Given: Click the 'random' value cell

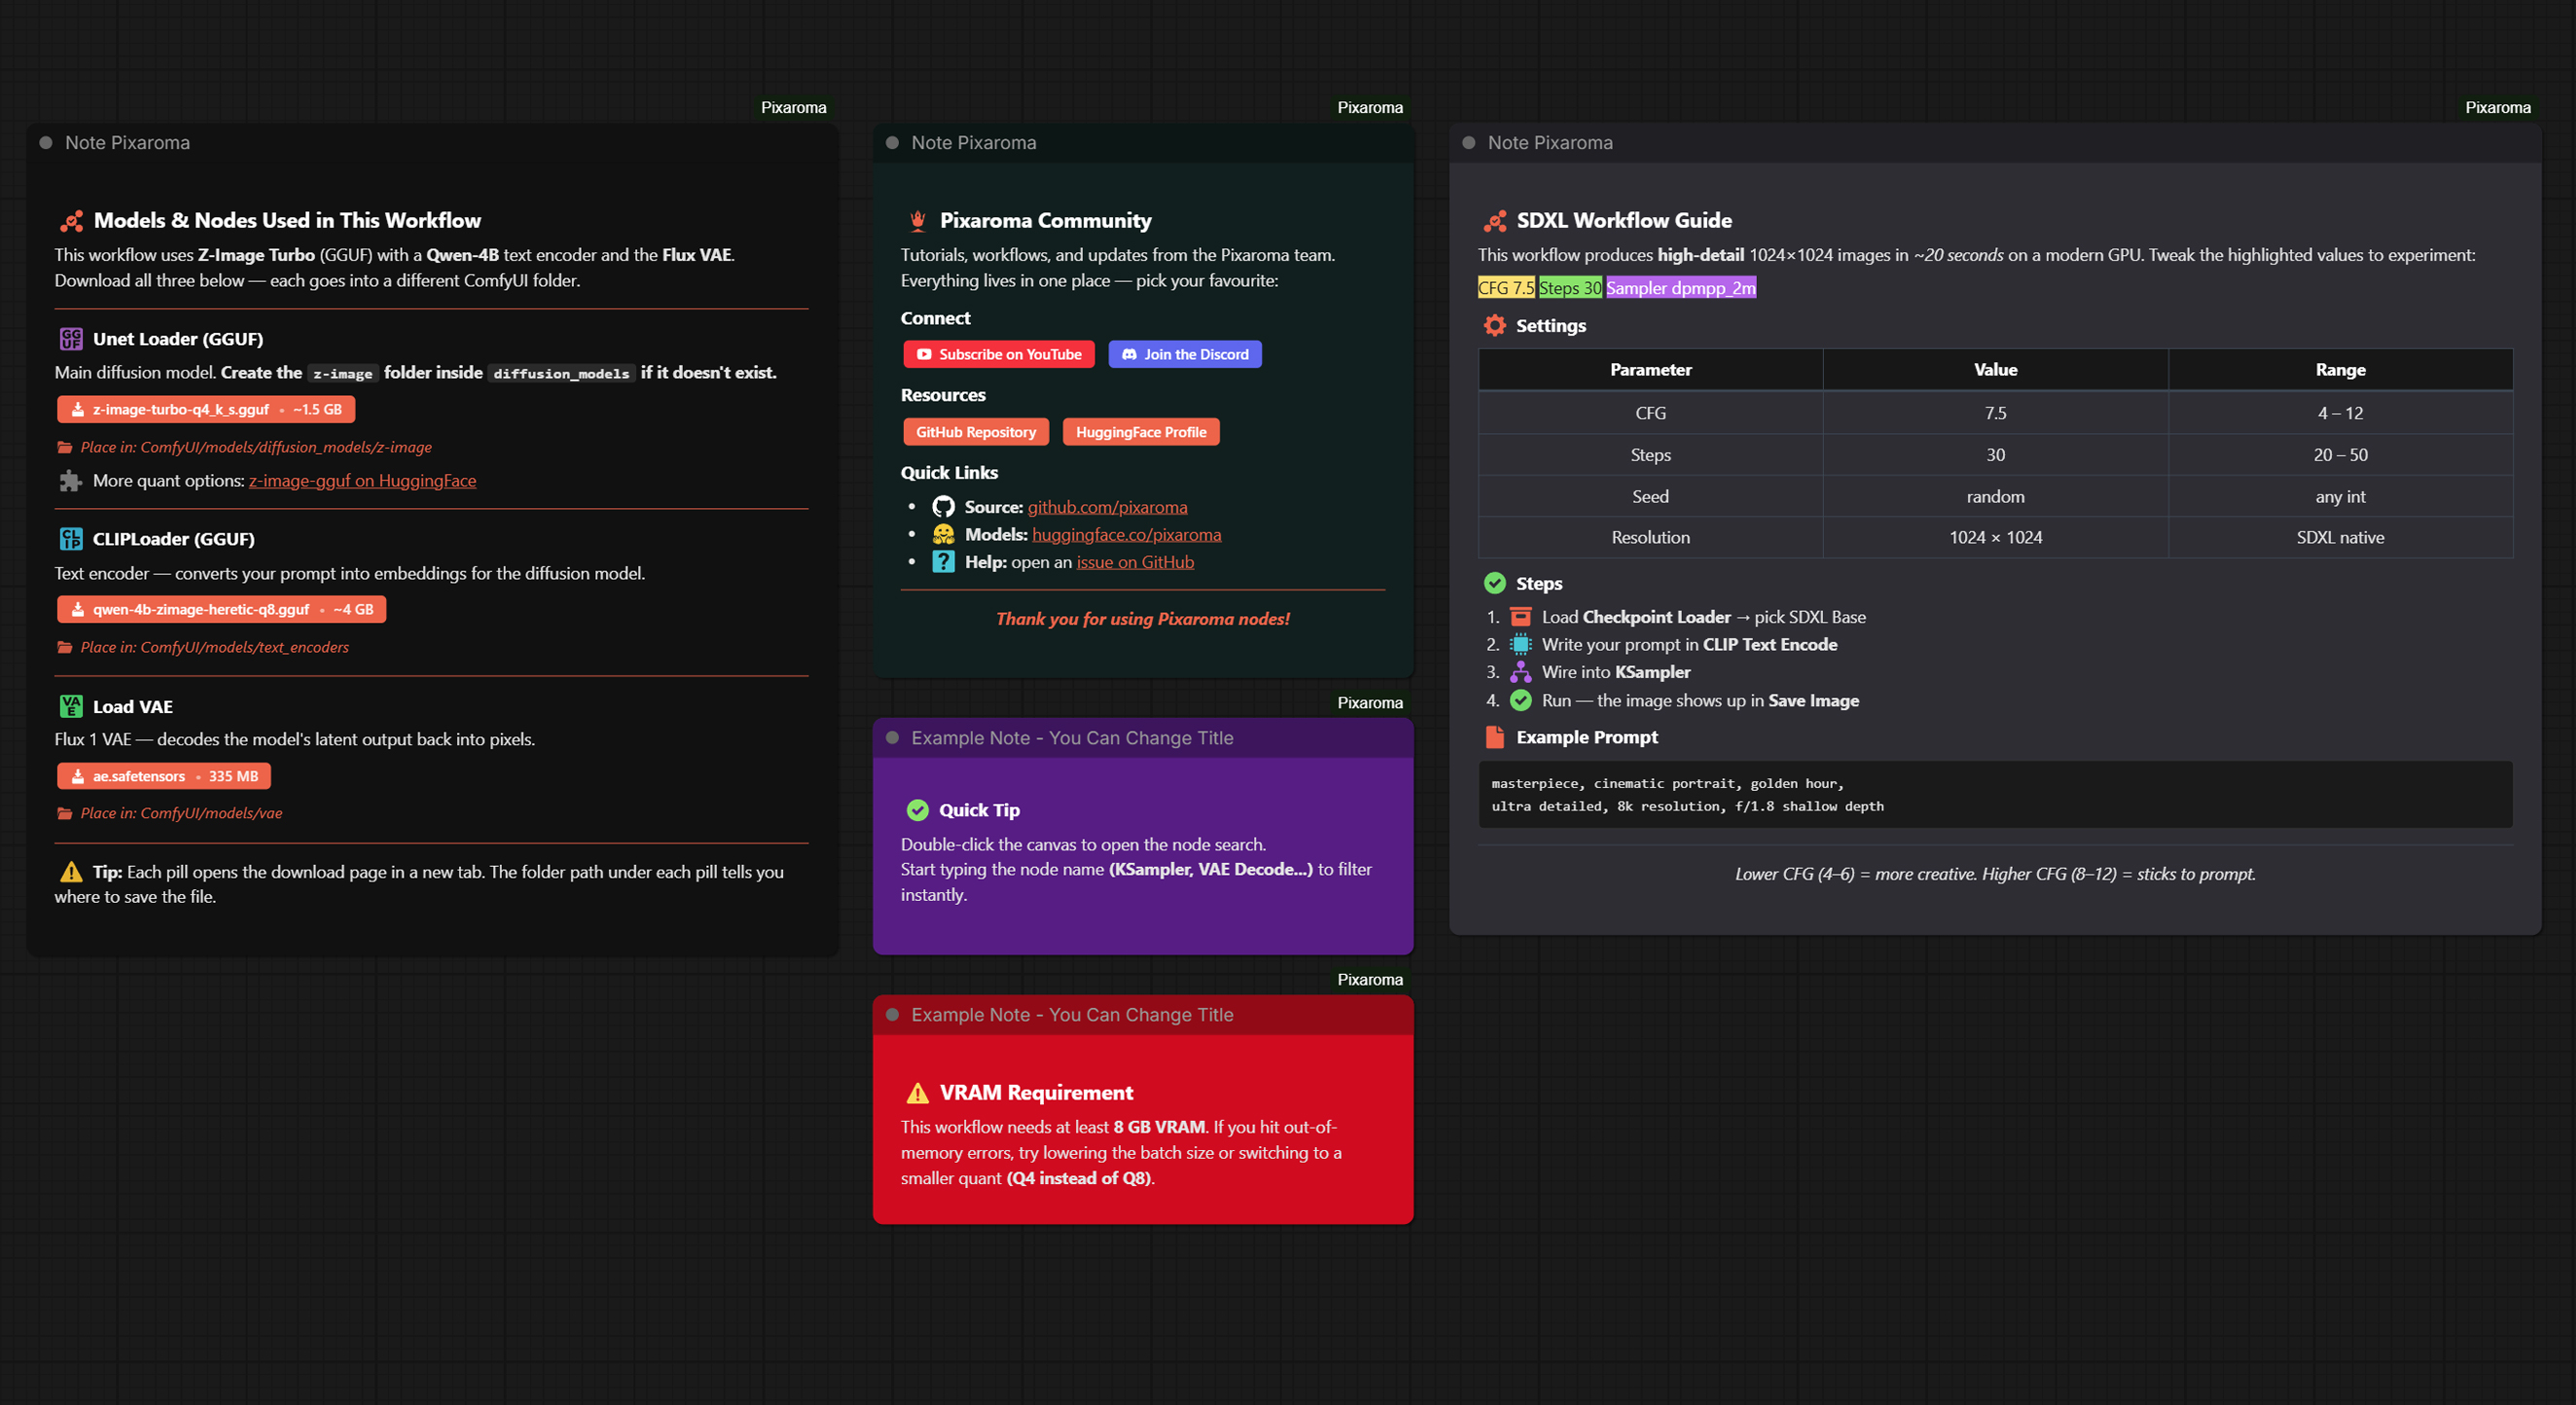Looking at the screenshot, I should click(1995, 497).
